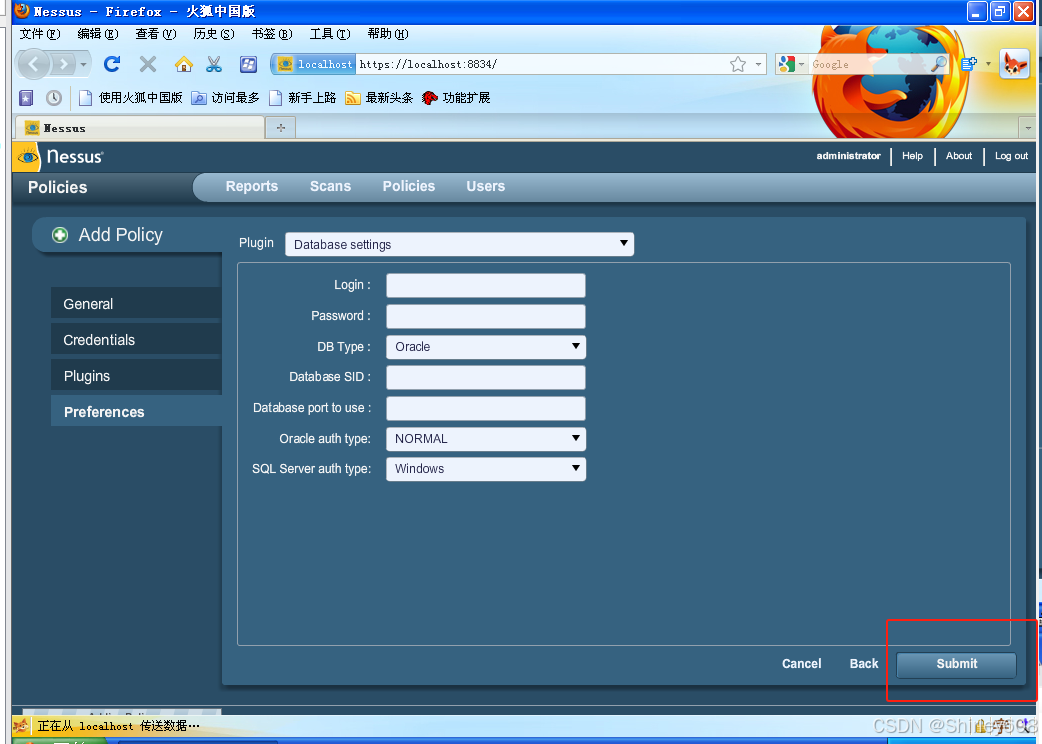Open the search engine selector dropdown

(791, 64)
